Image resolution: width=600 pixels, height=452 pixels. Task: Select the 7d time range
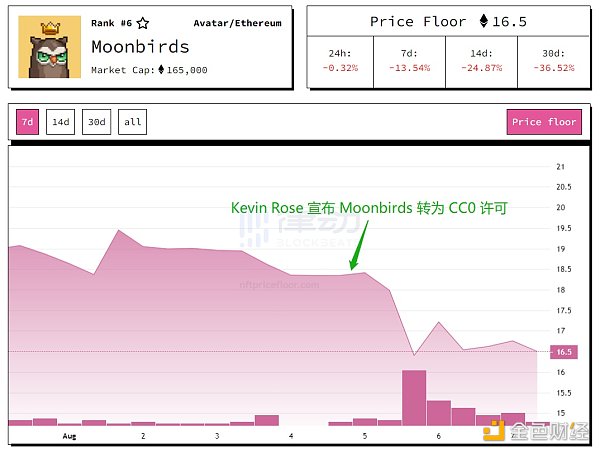click(x=27, y=122)
